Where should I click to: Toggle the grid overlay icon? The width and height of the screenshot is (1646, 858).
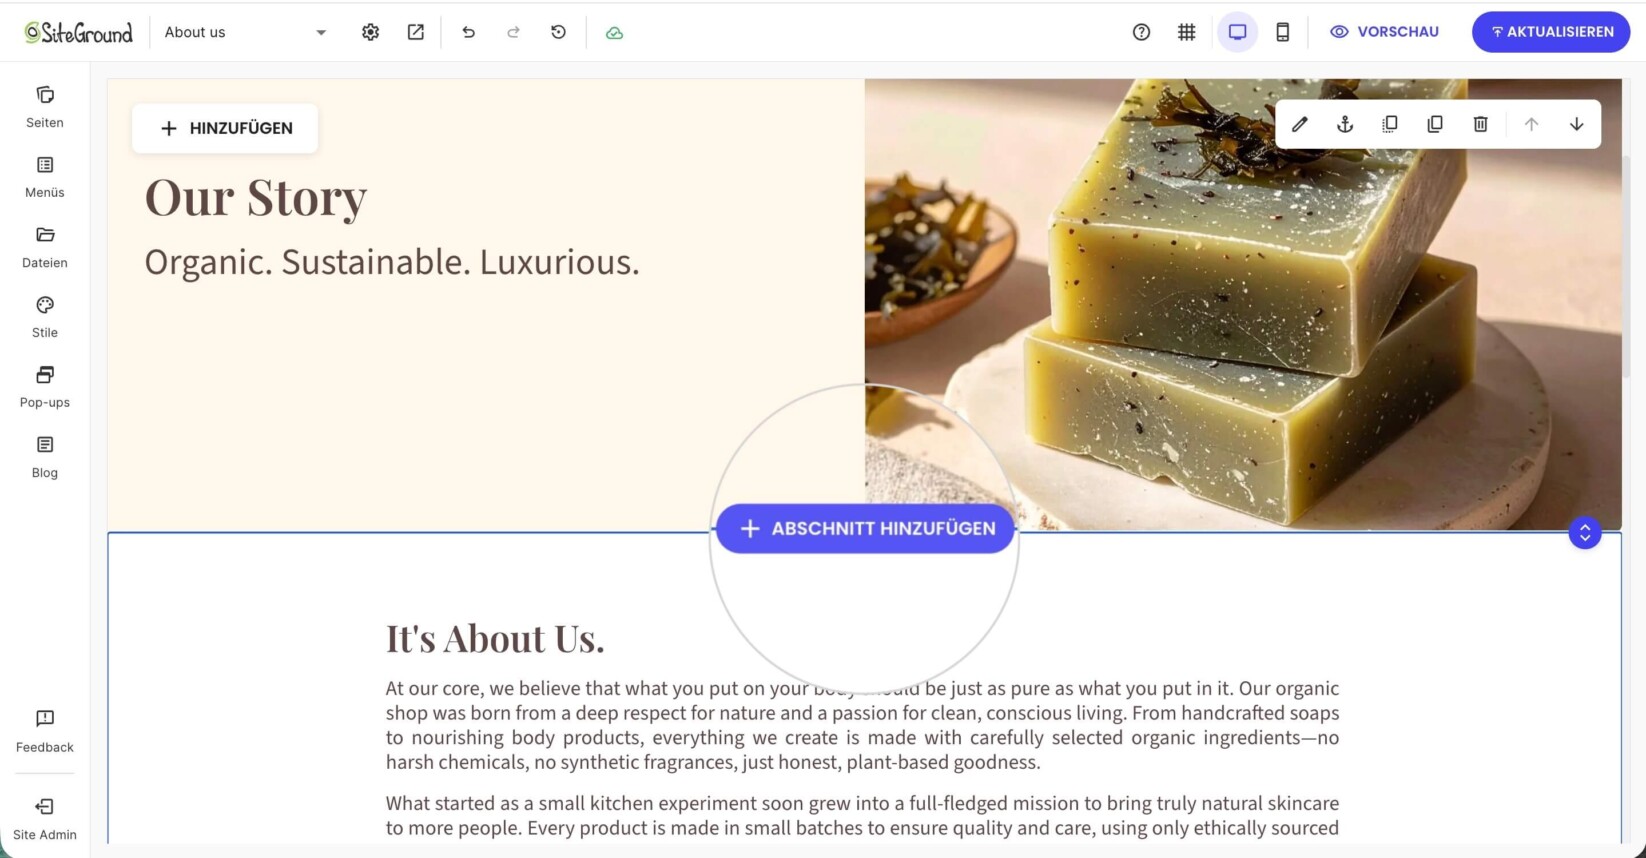[1186, 32]
